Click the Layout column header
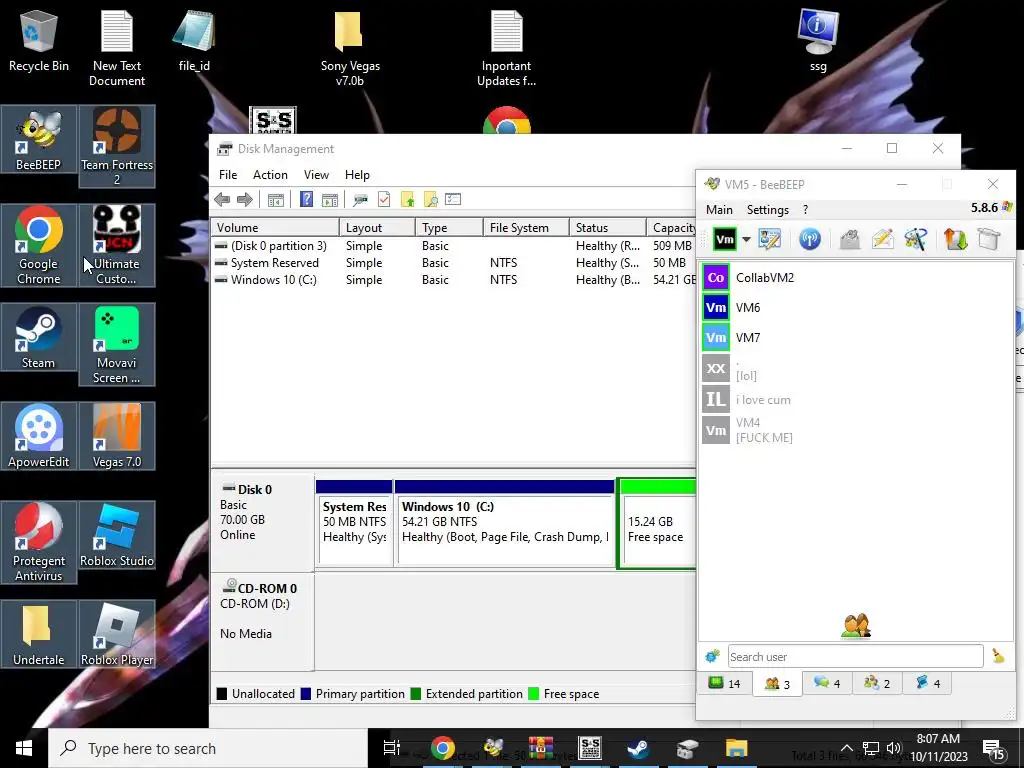This screenshot has height=768, width=1024. pos(377,227)
